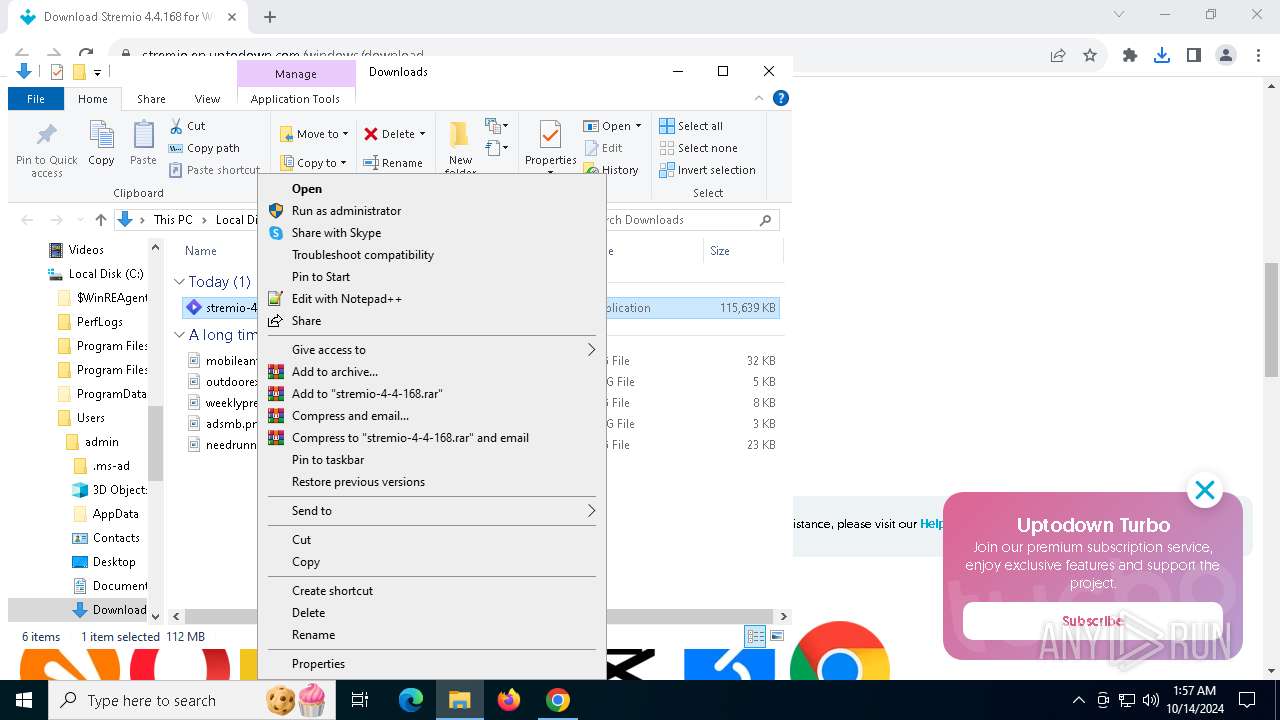
Task: Open Microsoft Edge from taskbar
Action: pyautogui.click(x=411, y=700)
